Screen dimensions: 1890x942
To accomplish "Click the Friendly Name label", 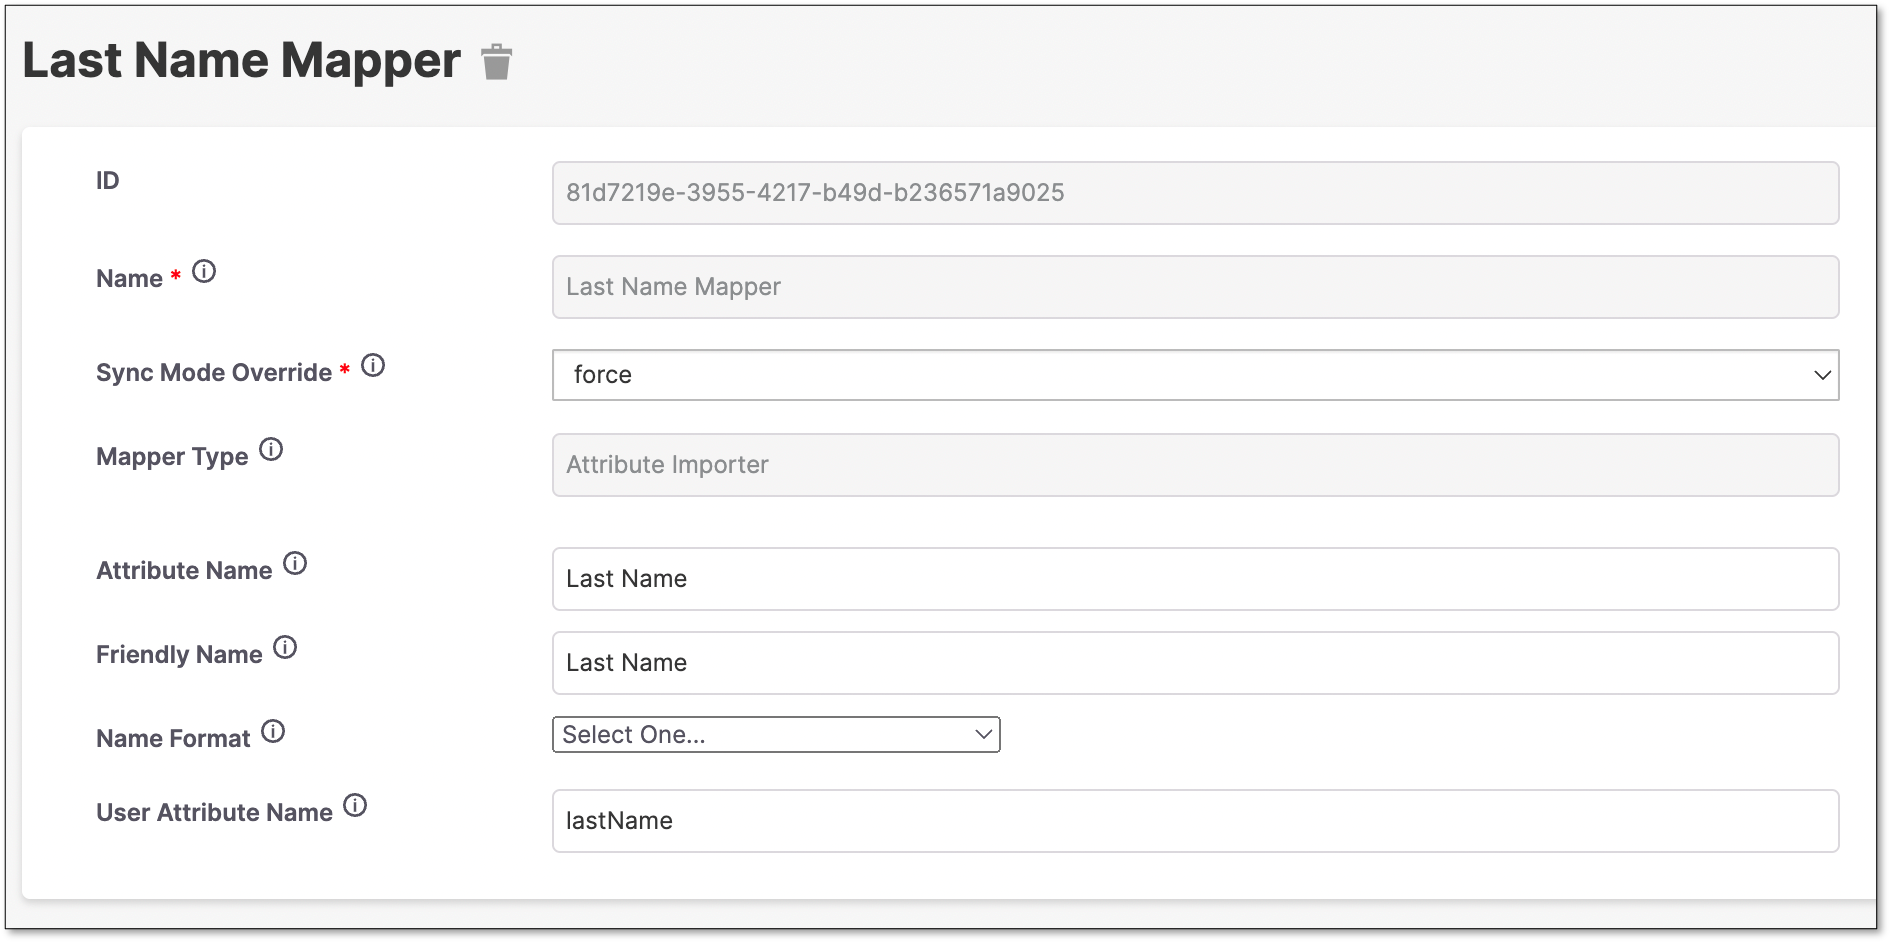I will [179, 655].
